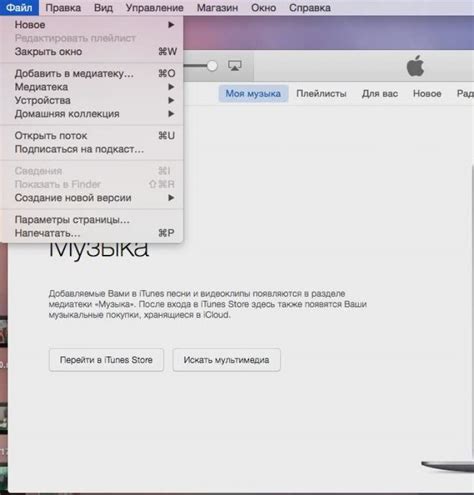Expand the Новое submenu arrow
Image resolution: width=474 pixels, height=495 pixels.
pos(171,25)
